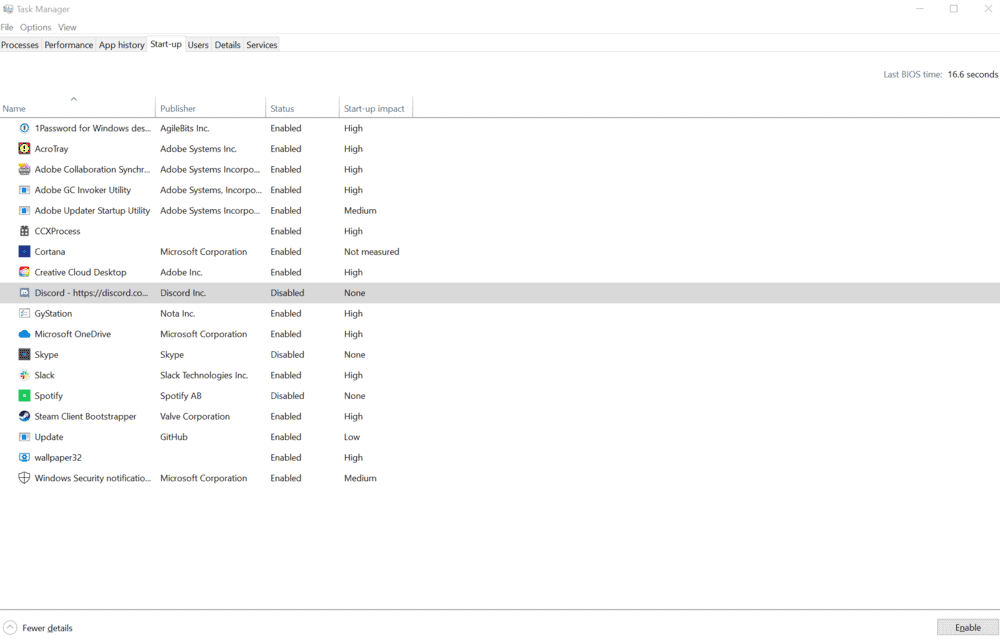Switch to the Users tab
The image size is (1000, 639).
tap(198, 45)
